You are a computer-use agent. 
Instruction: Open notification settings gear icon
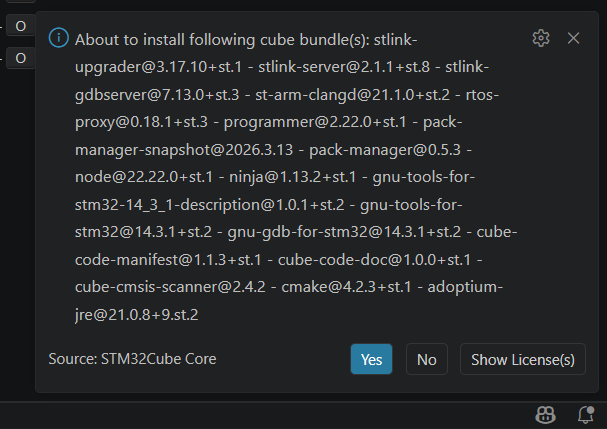coord(541,38)
